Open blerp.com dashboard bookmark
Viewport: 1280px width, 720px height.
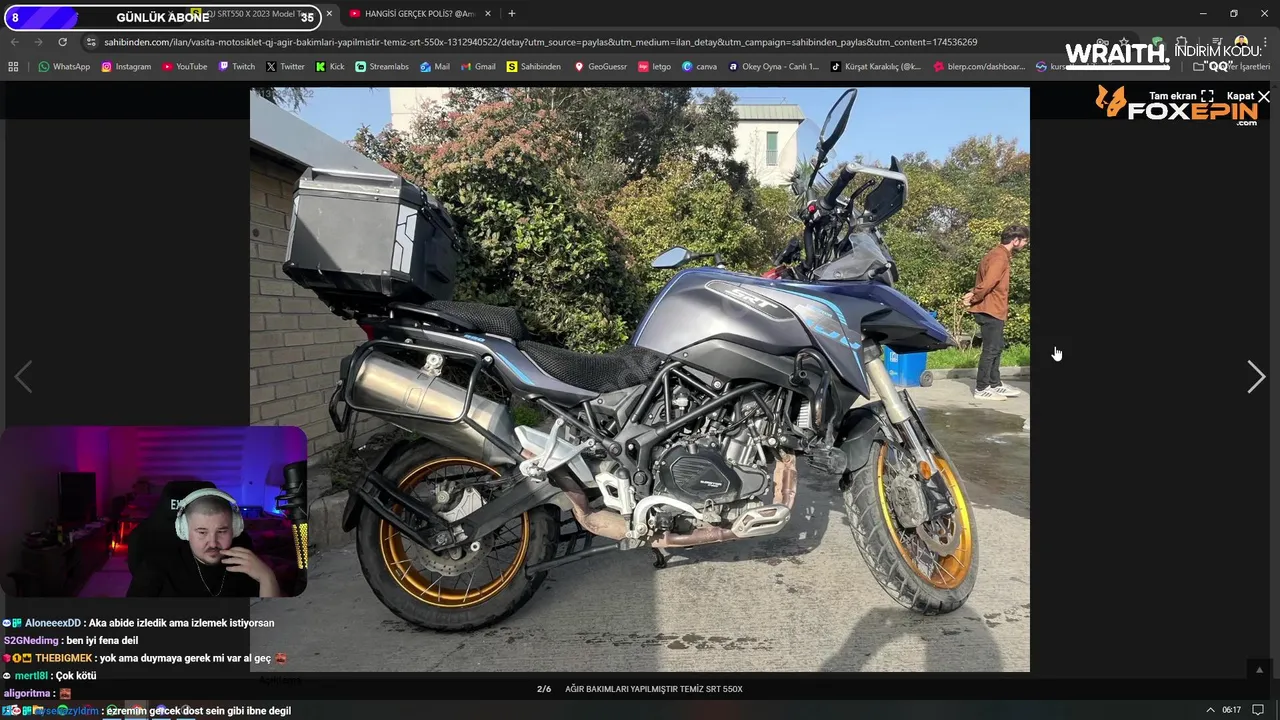pyautogui.click(x=979, y=66)
